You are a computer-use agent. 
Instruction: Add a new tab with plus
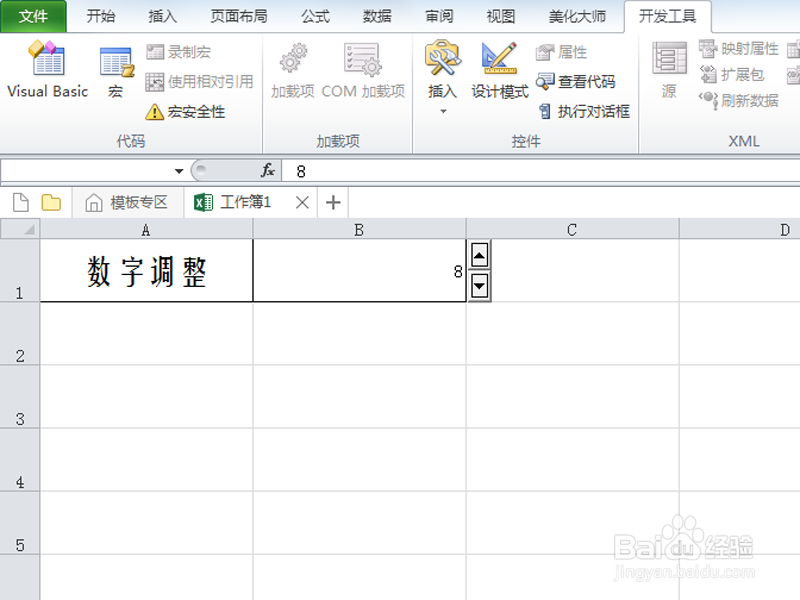coord(333,203)
